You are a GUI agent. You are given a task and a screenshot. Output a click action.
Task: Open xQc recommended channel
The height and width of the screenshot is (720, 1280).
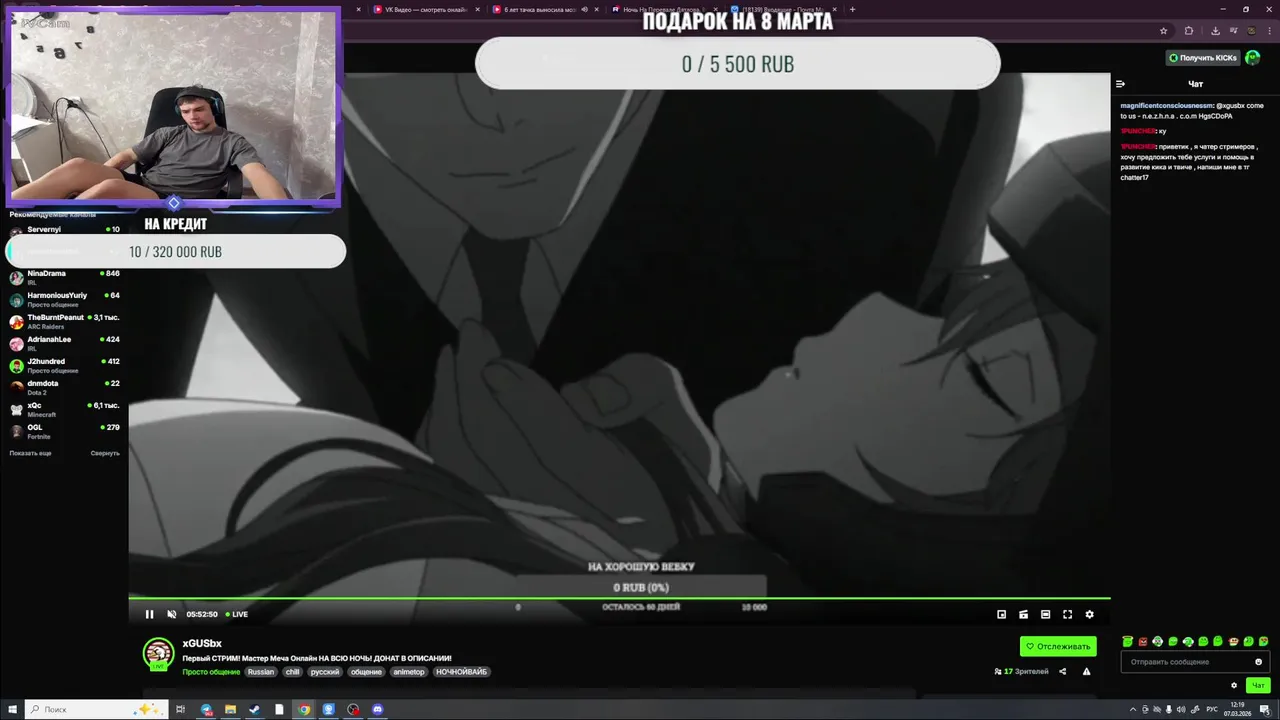point(64,409)
